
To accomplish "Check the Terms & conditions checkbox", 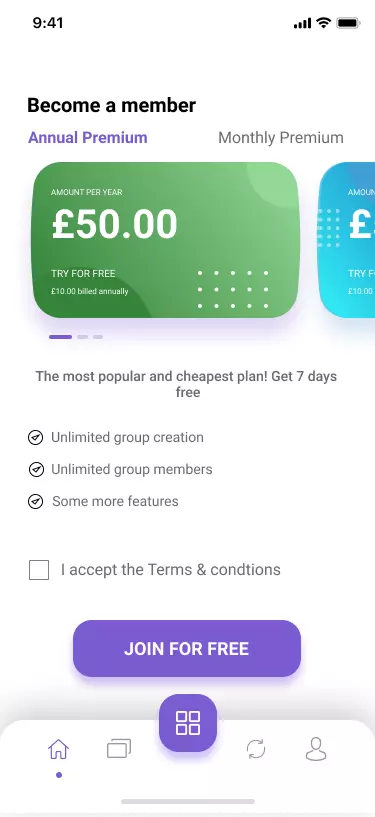I will 39,570.
